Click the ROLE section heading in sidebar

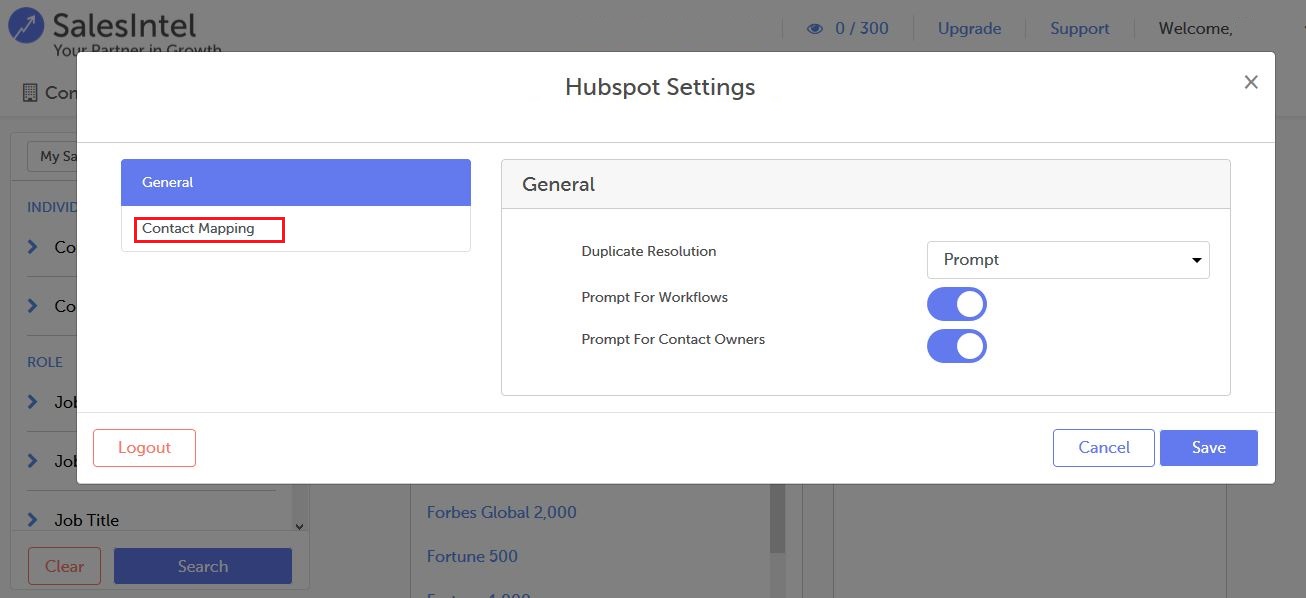[x=45, y=362]
